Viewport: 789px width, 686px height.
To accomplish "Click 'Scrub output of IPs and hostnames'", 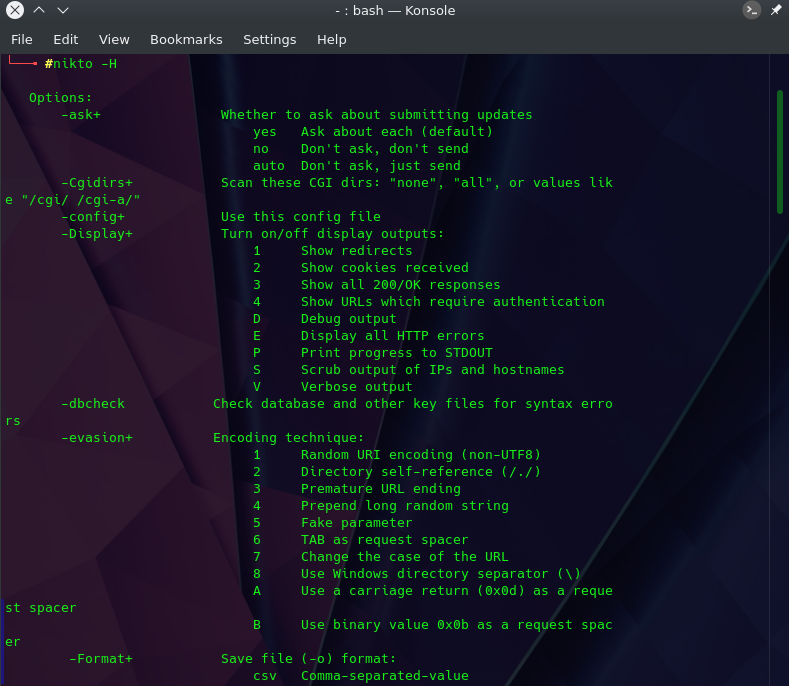I will click(433, 370).
